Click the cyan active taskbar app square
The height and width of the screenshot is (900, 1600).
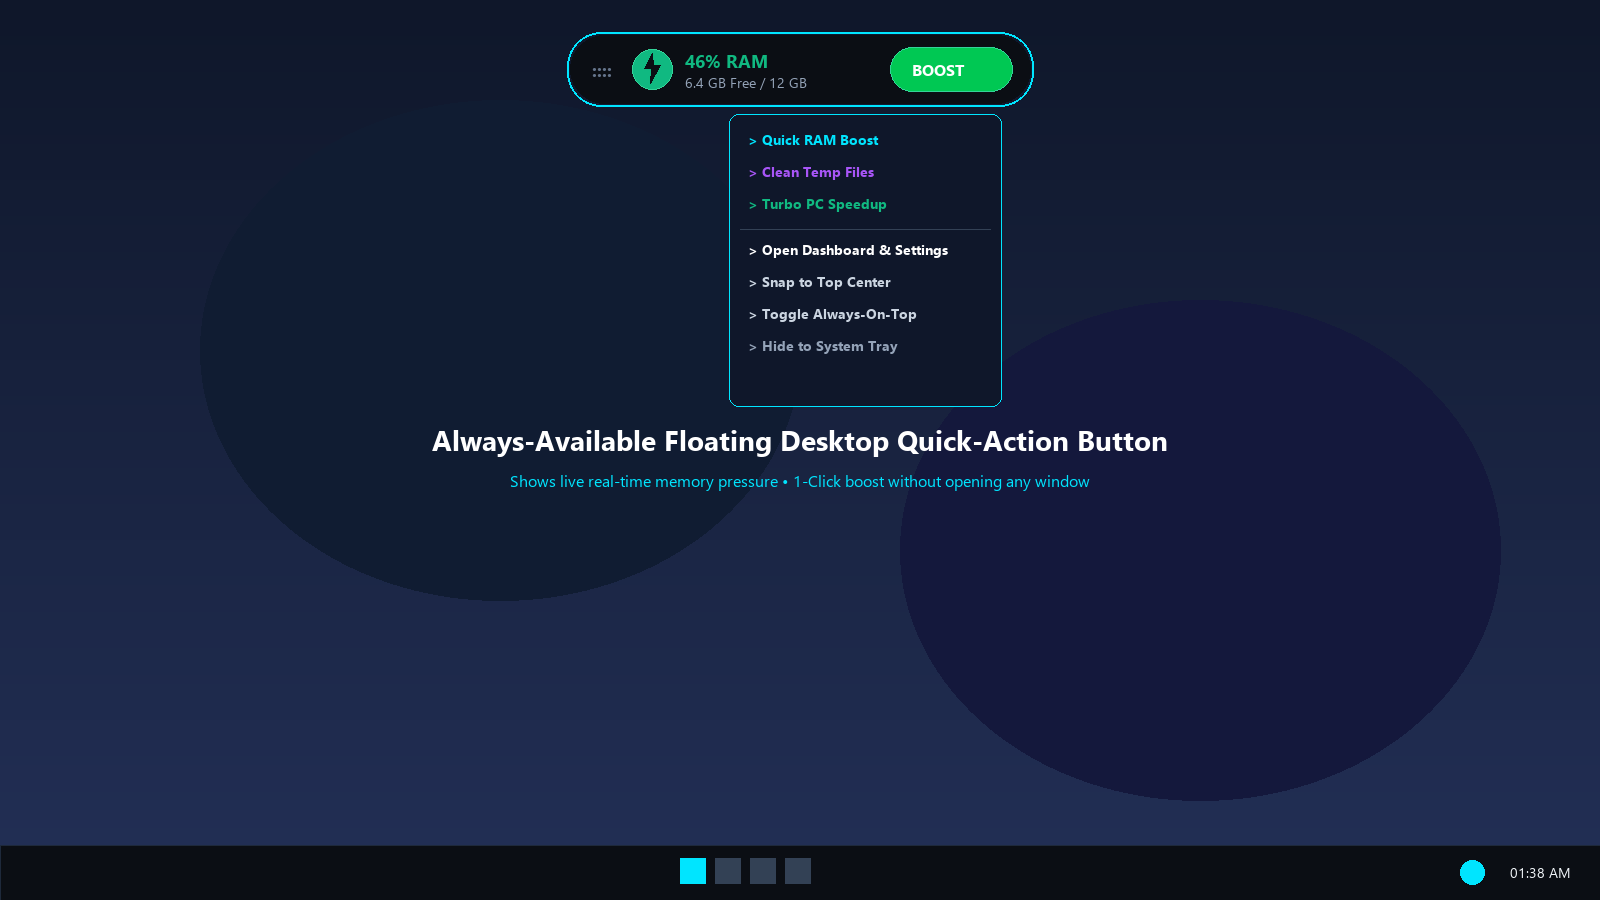coord(693,871)
